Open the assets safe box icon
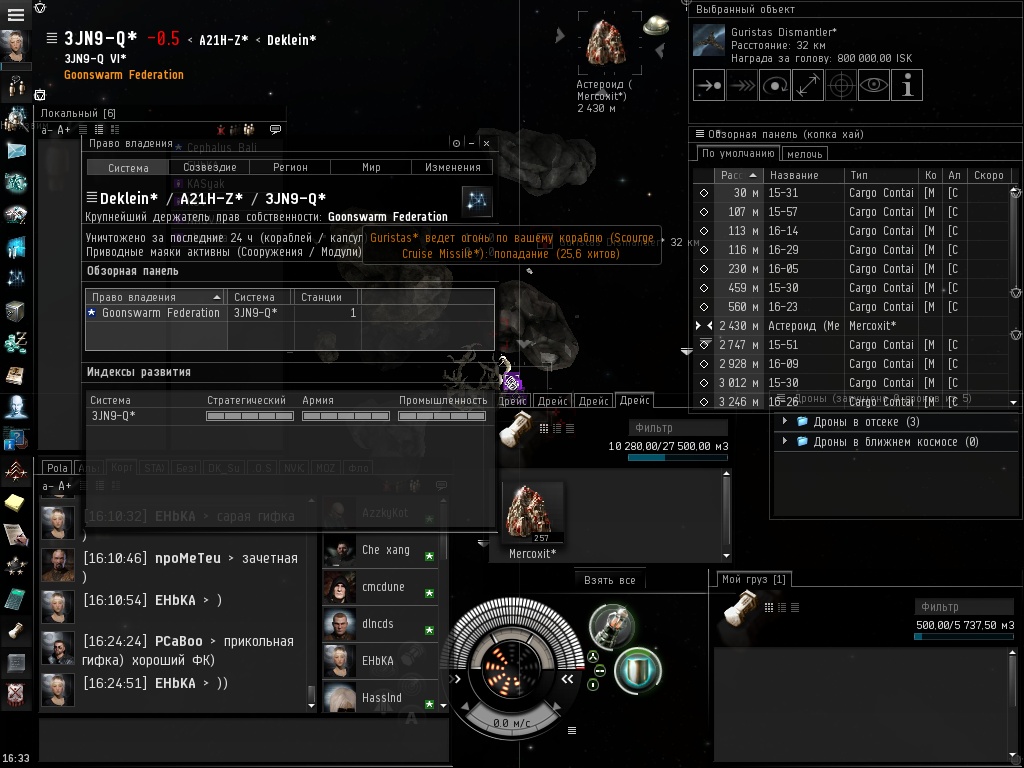This screenshot has width=1024, height=768. (x=15, y=311)
